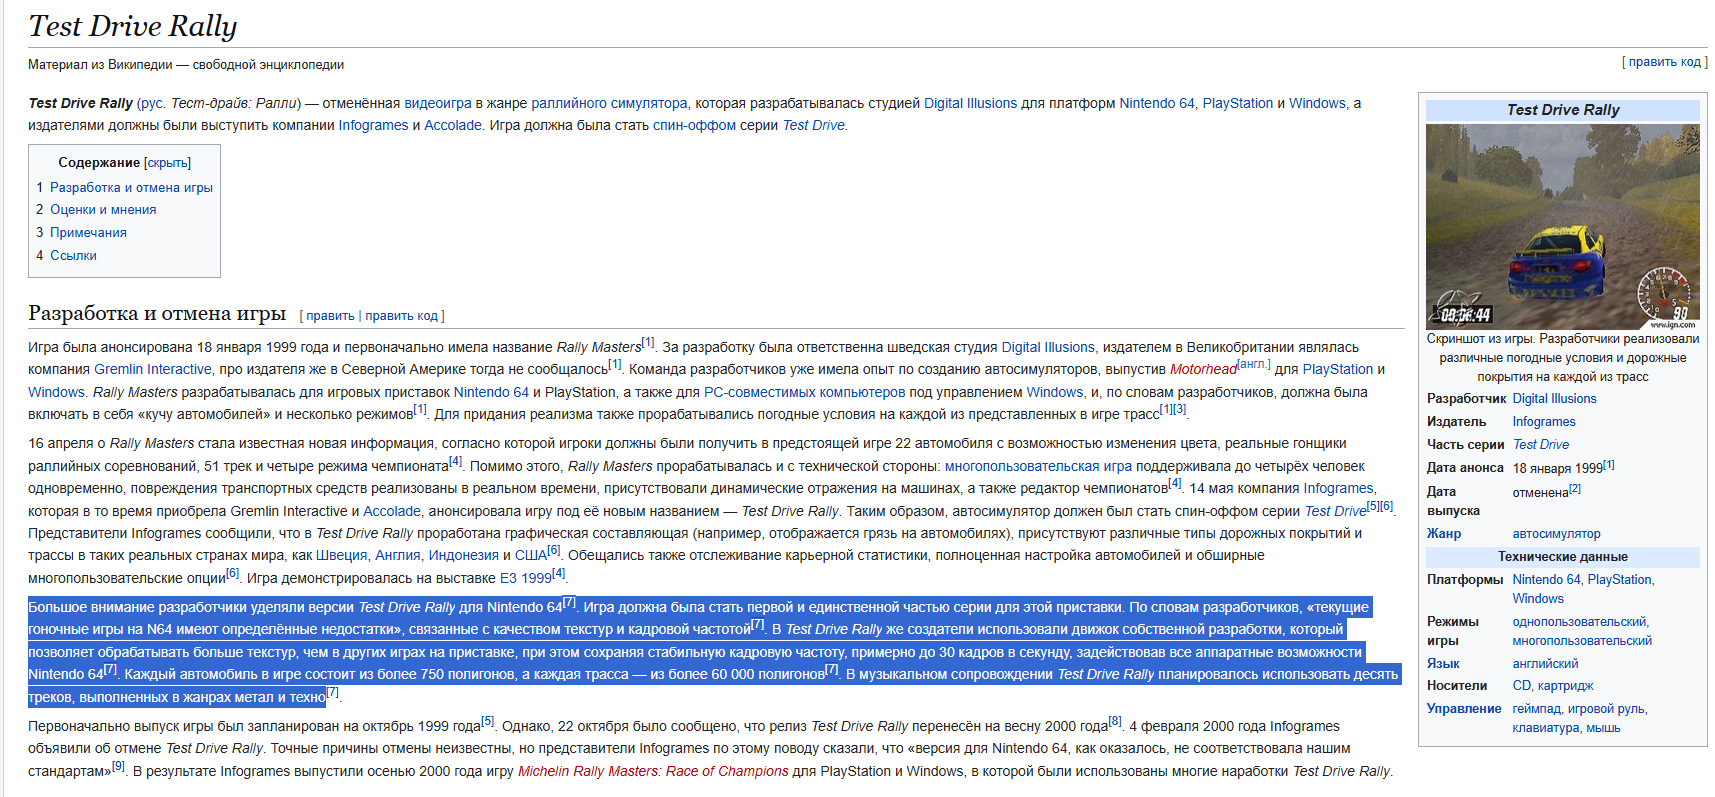Open 'однопользовательский' mode link in infobox
Viewport: 1715px width, 797px height.
[x=1579, y=621]
